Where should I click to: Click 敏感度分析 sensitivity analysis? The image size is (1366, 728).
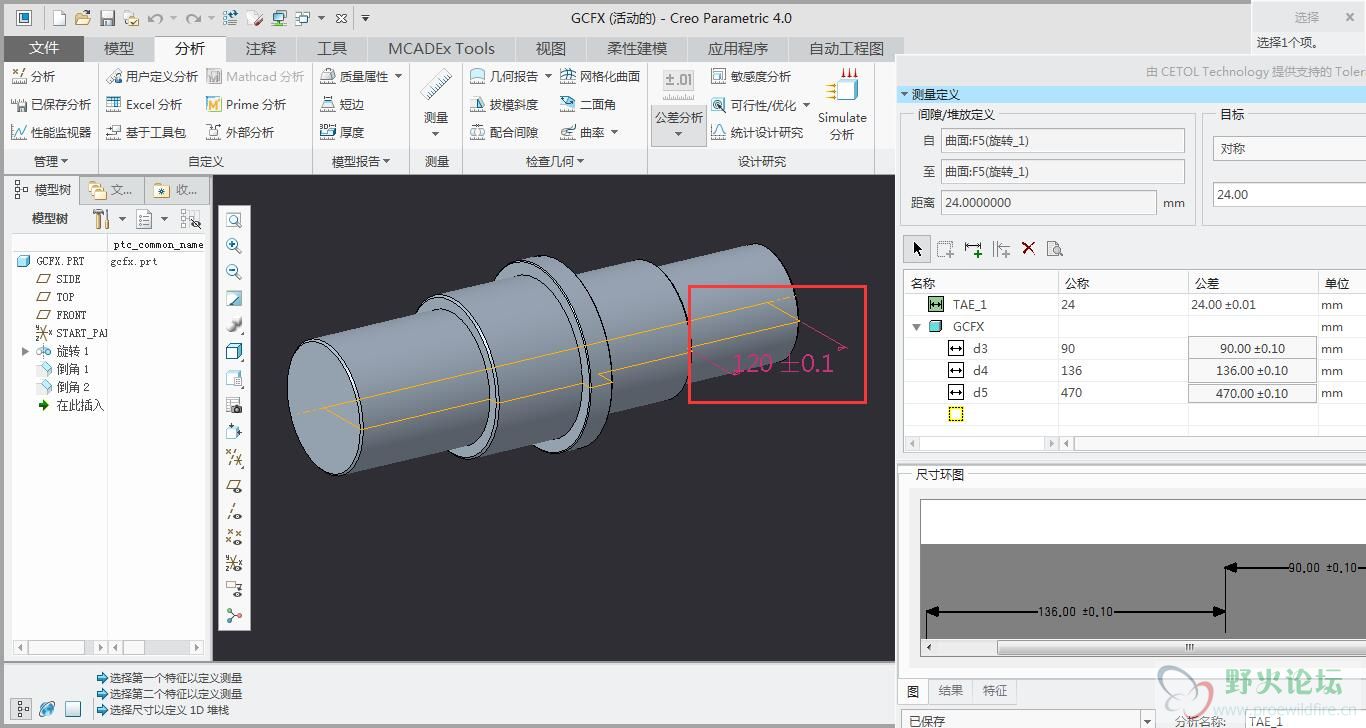751,76
